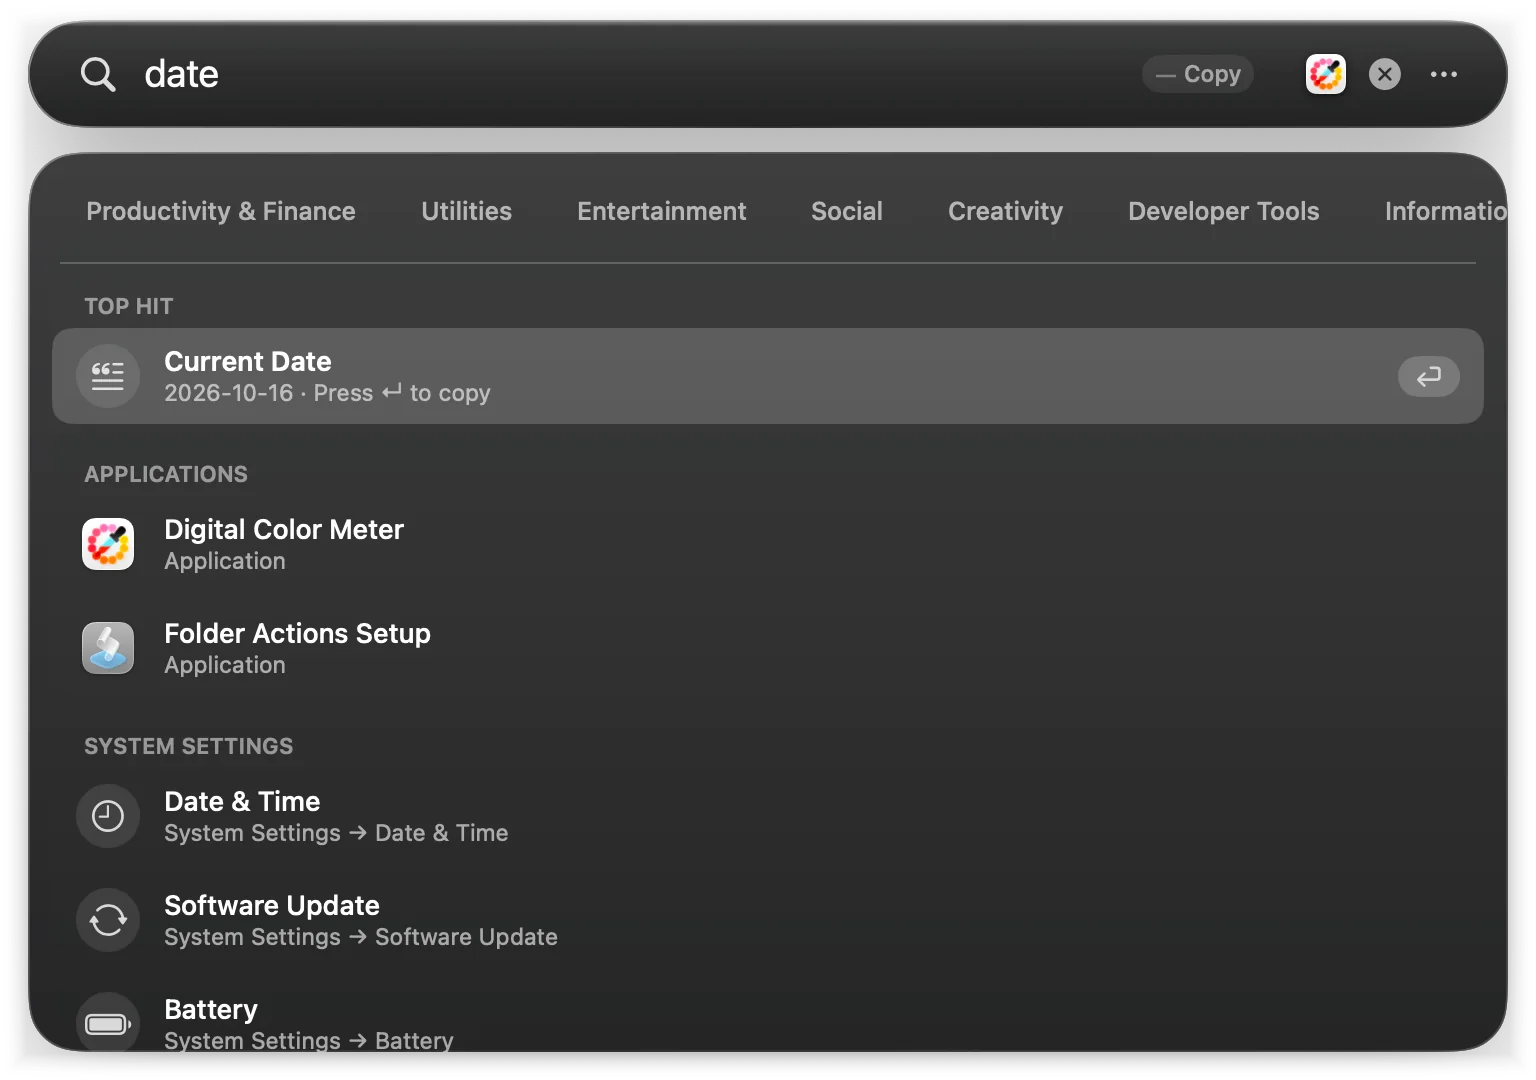Open the Battery settings result title
1536x1080 pixels.
pos(211,1009)
